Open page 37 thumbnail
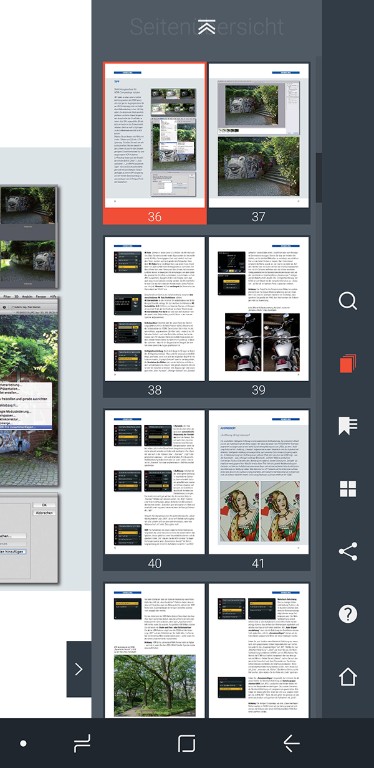This screenshot has height=768, width=374. tap(259, 143)
